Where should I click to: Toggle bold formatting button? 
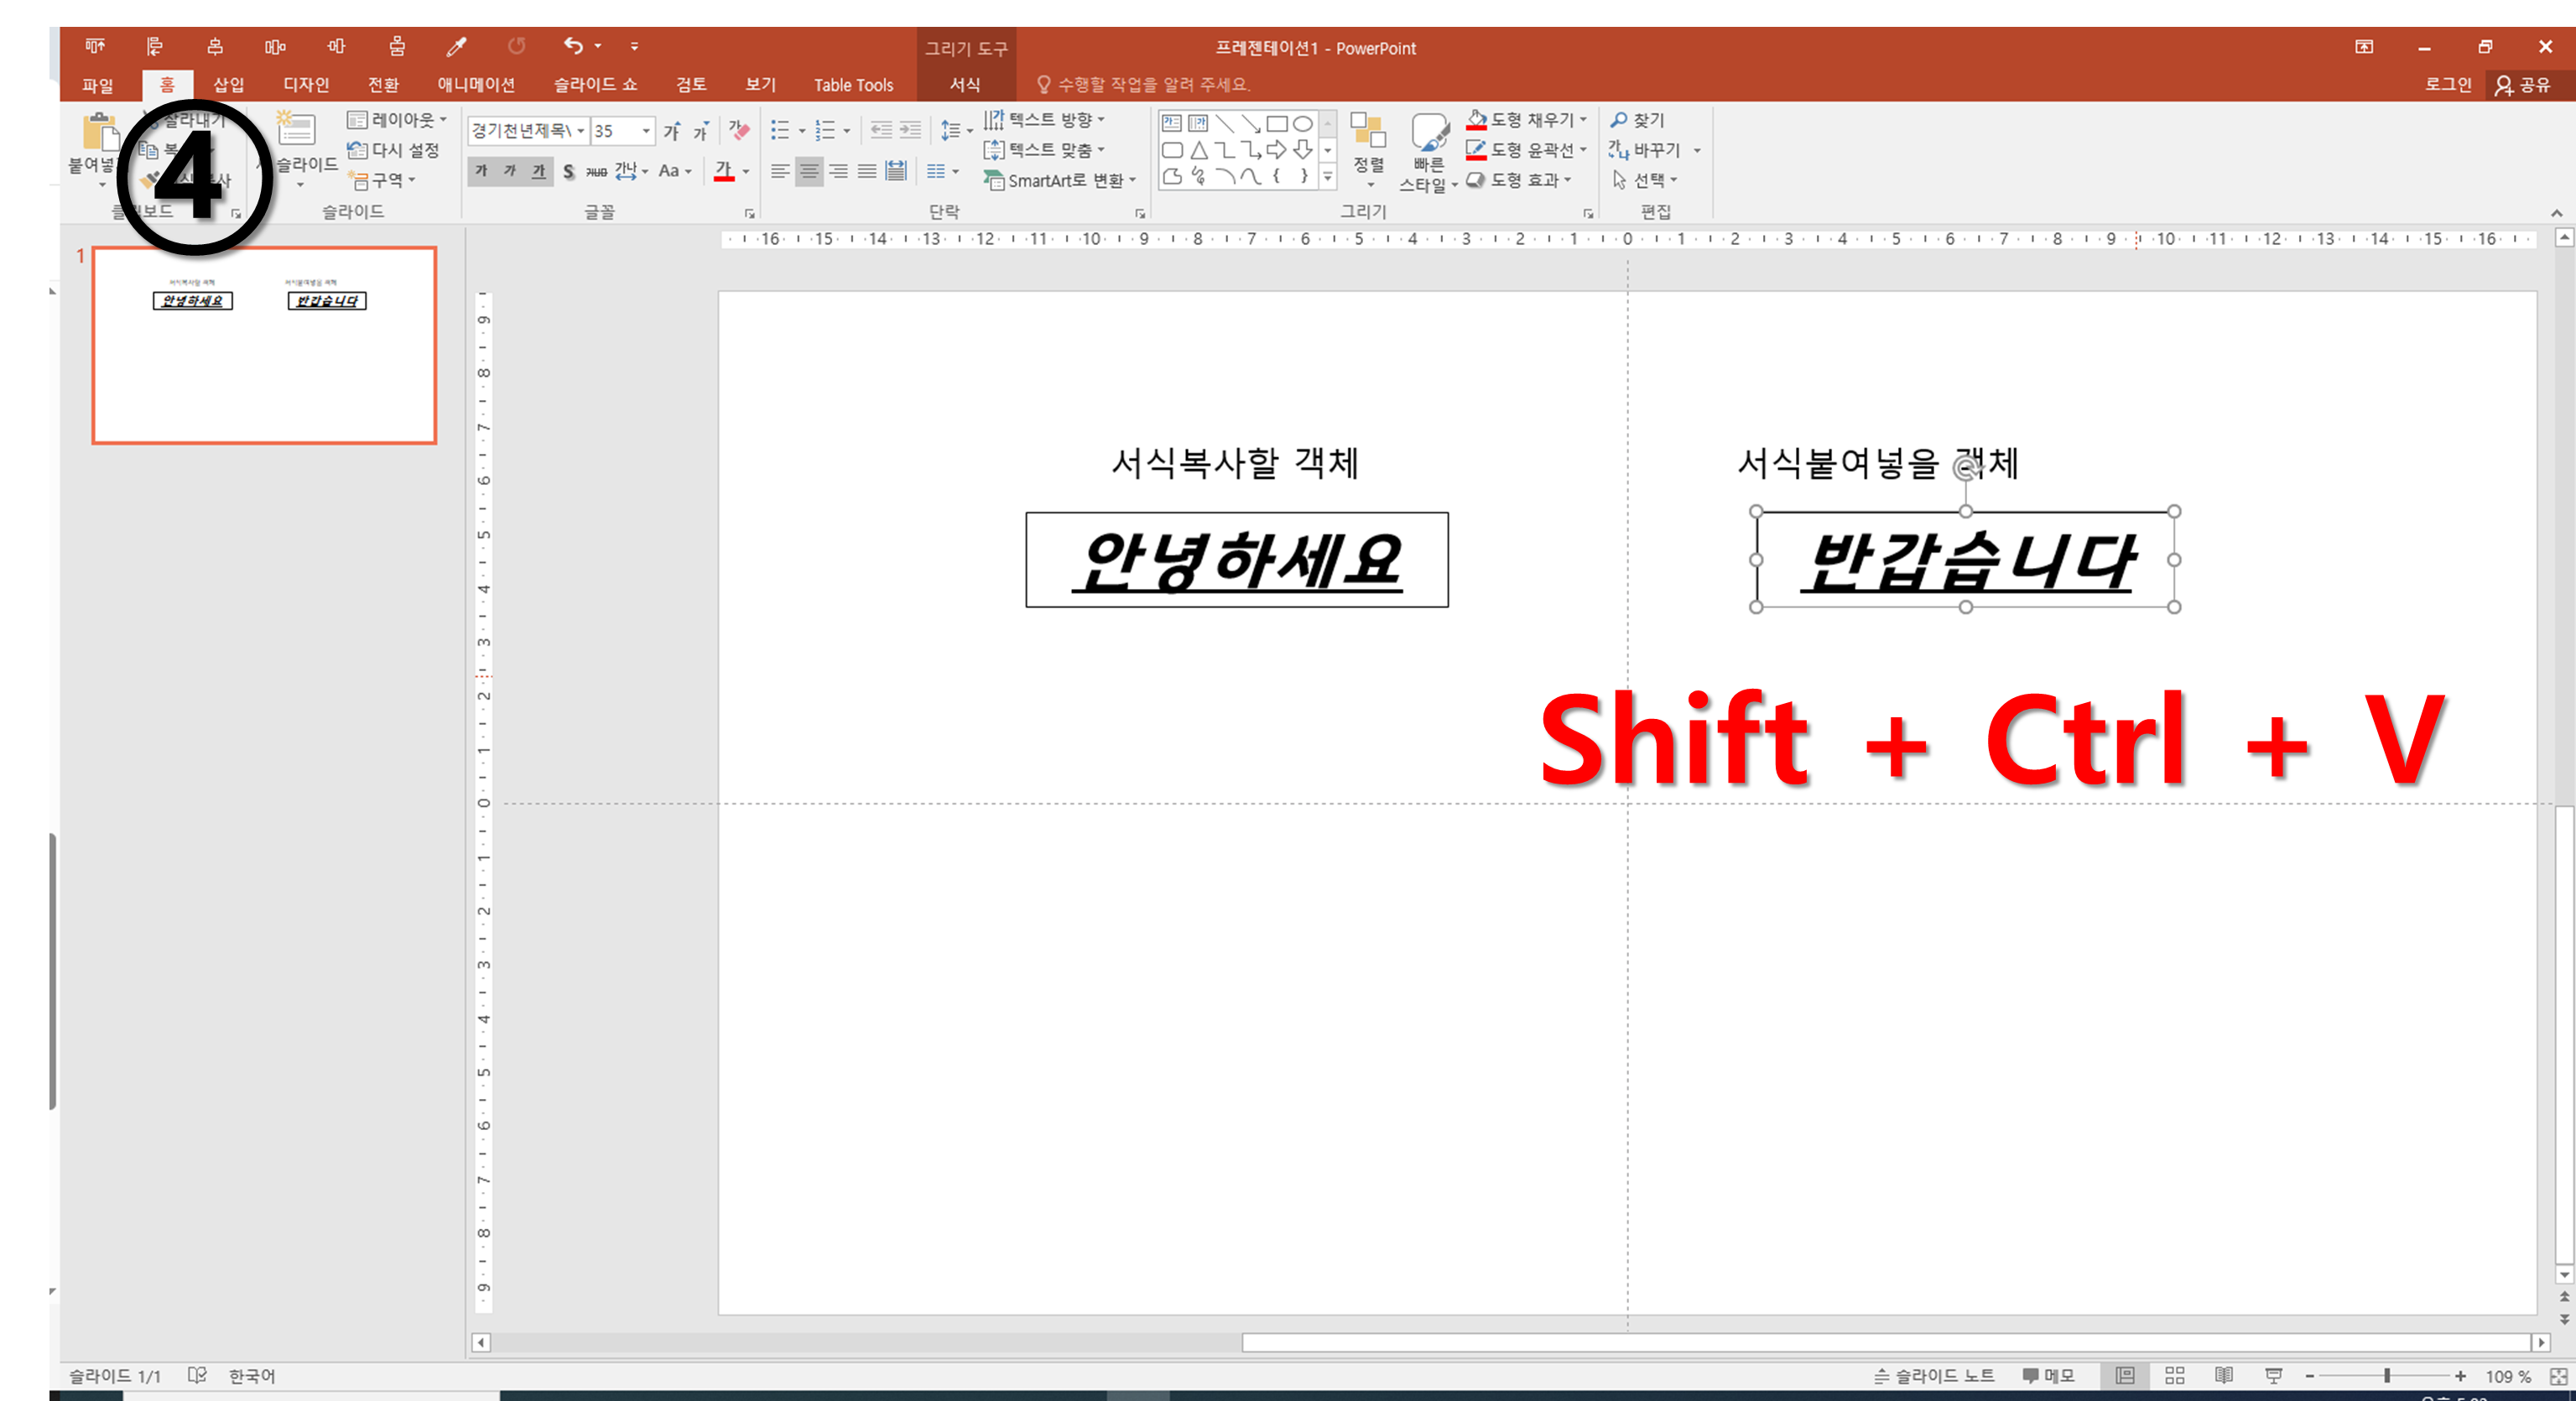tap(481, 171)
